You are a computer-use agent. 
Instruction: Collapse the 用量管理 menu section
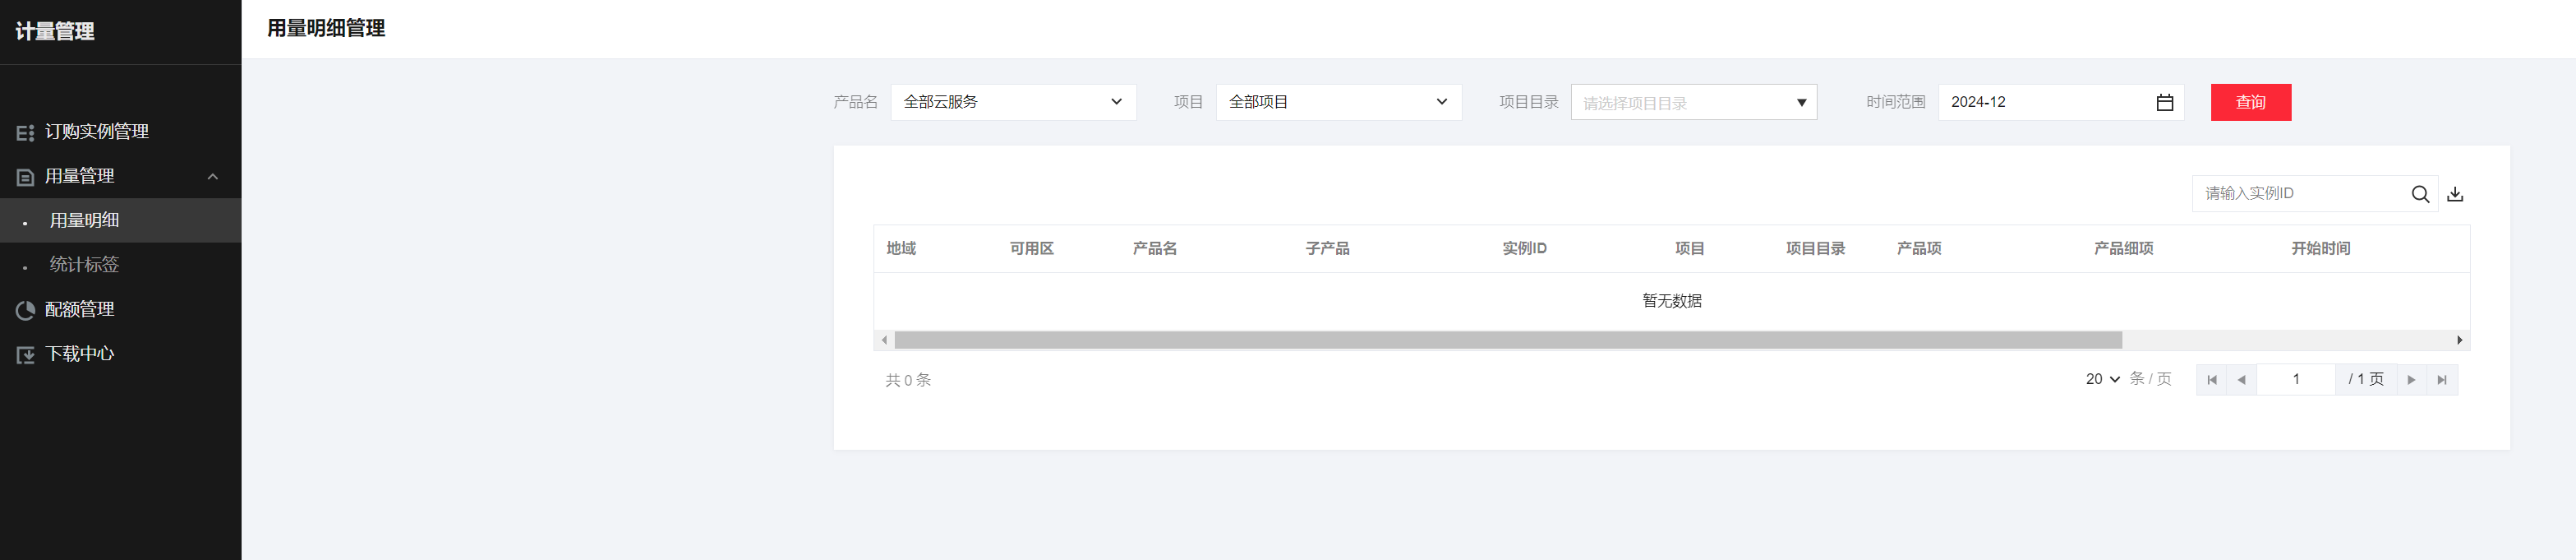(x=212, y=177)
